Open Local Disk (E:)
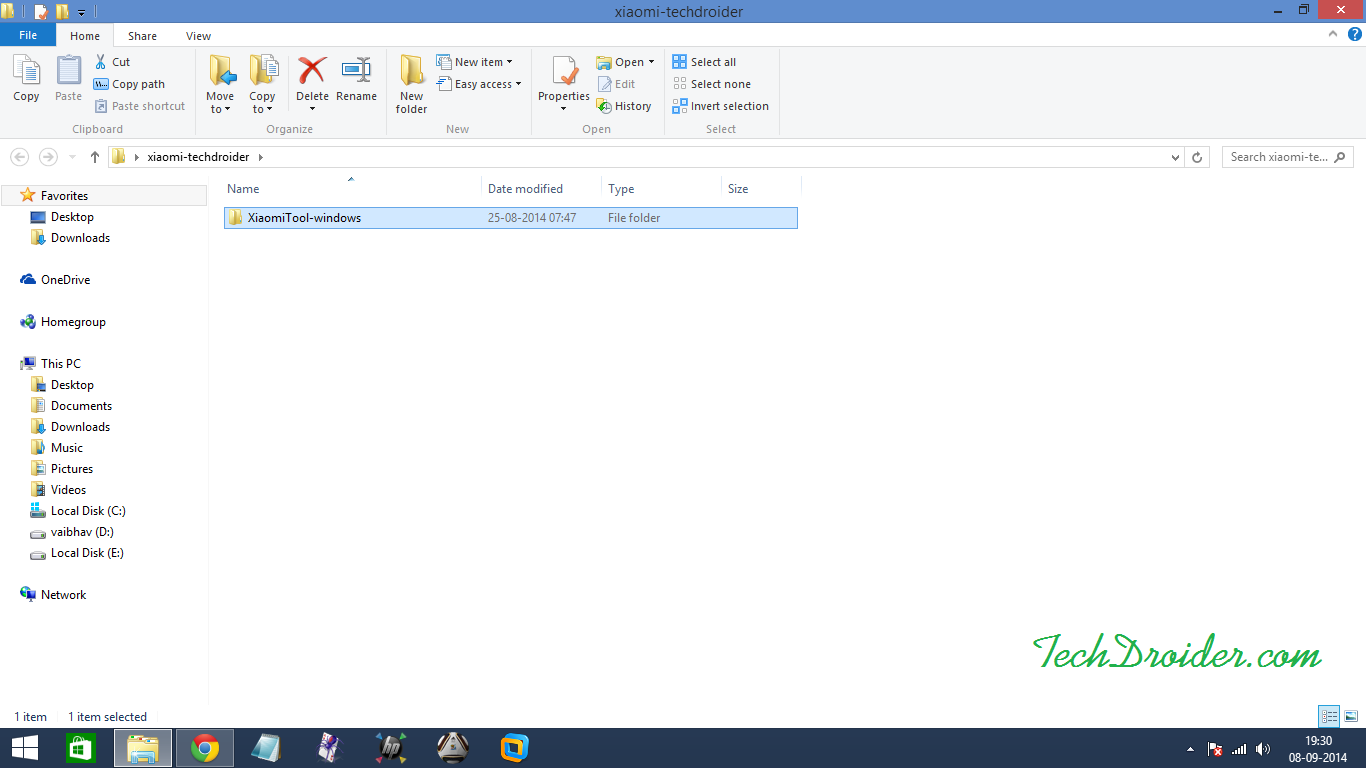This screenshot has height=768, width=1366. 87,553
